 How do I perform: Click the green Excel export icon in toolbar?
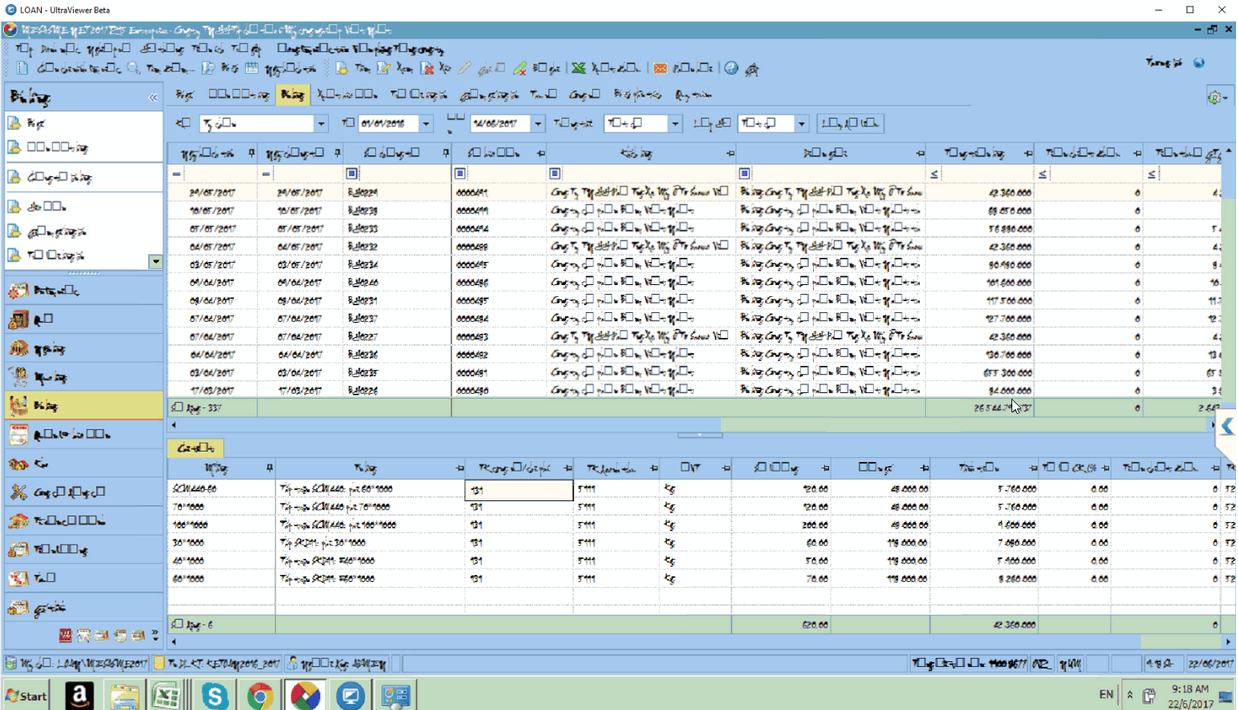click(578, 69)
